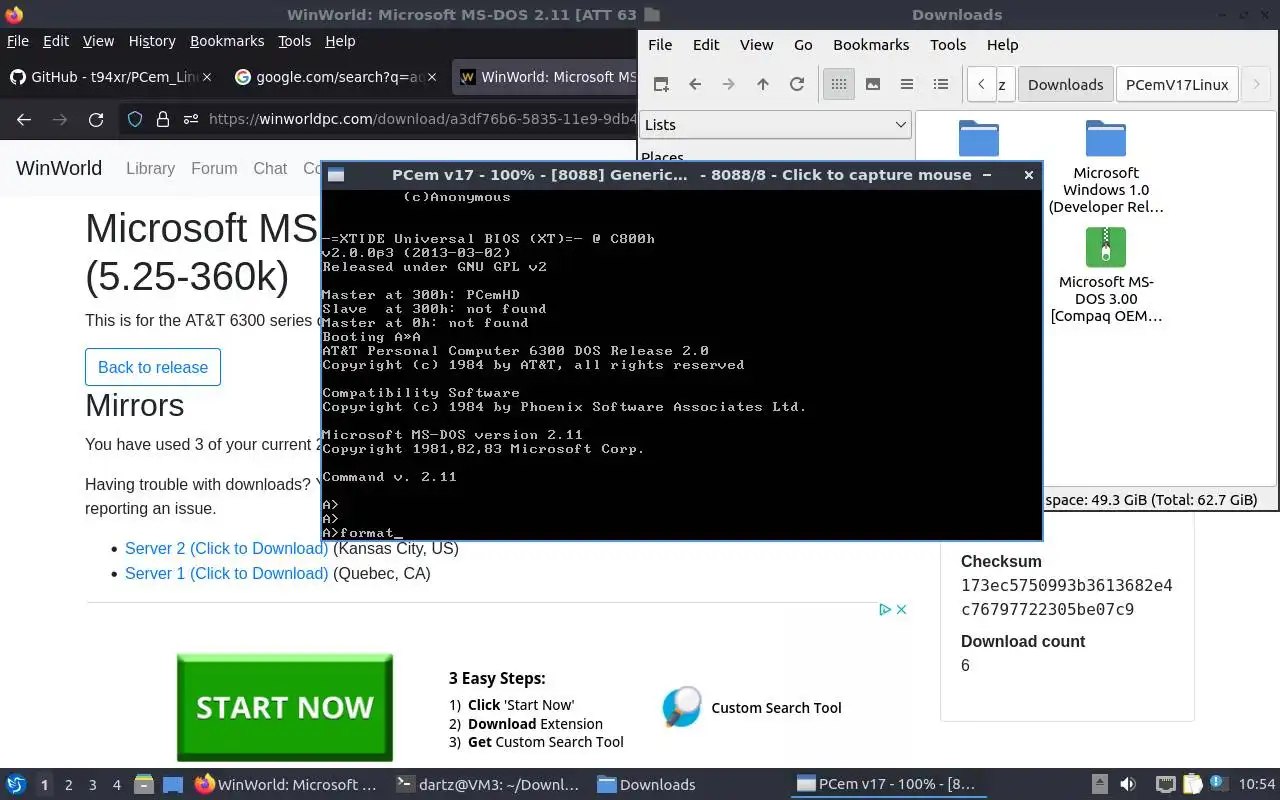
Task: Switch file manager to compact view
Action: pyautogui.click(x=907, y=84)
